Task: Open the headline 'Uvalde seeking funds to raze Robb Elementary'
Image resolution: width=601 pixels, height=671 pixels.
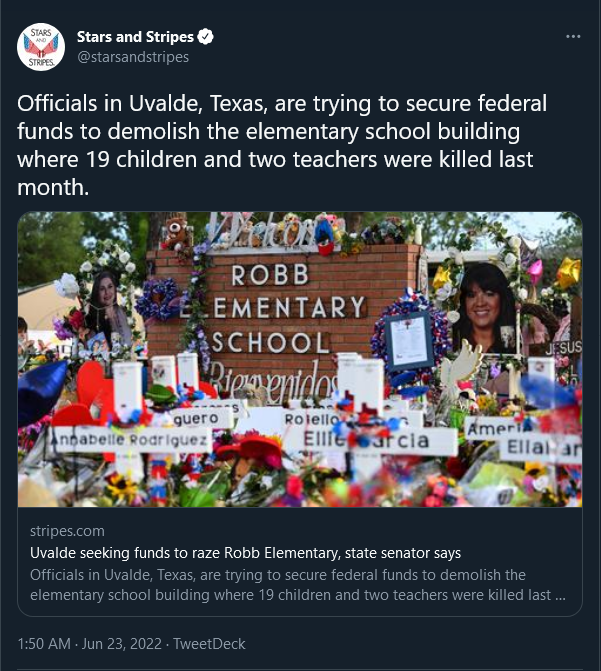Action: [x=245, y=553]
